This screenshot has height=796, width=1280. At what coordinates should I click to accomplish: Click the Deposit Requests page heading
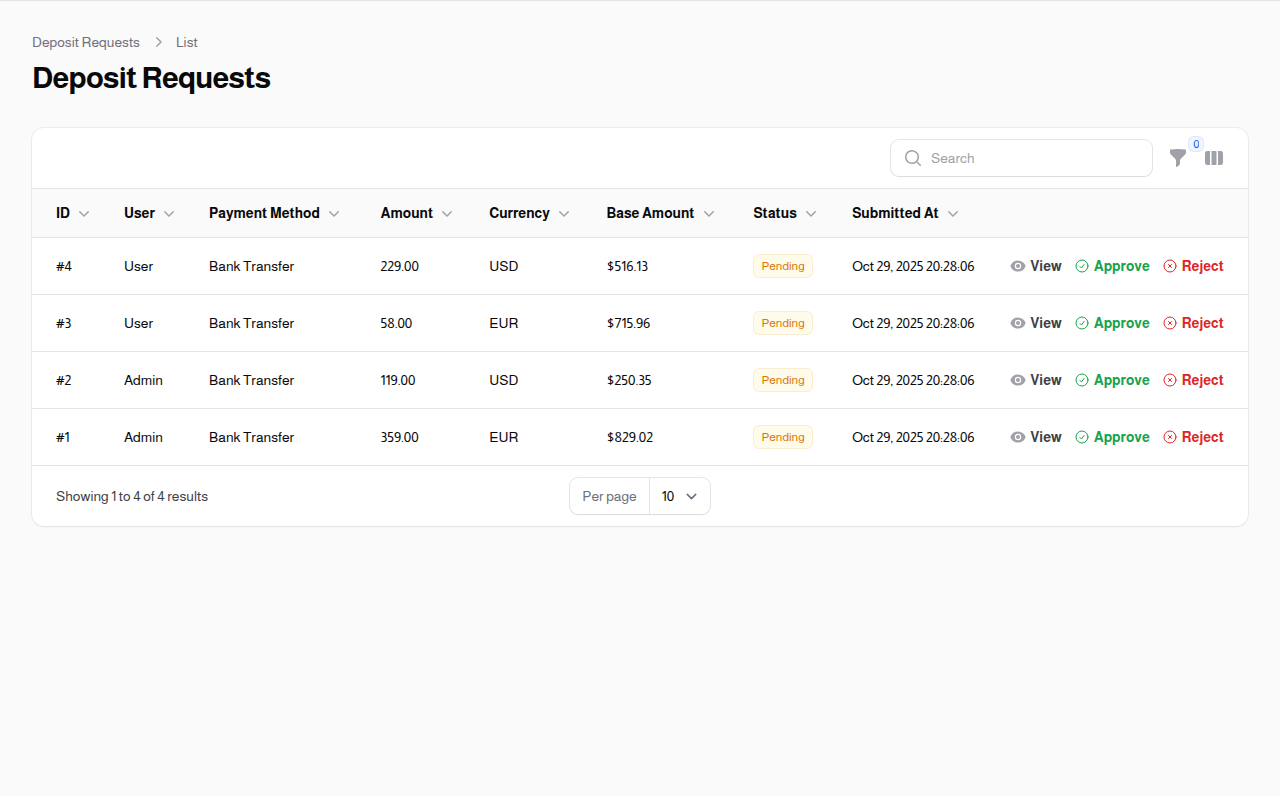(x=151, y=78)
